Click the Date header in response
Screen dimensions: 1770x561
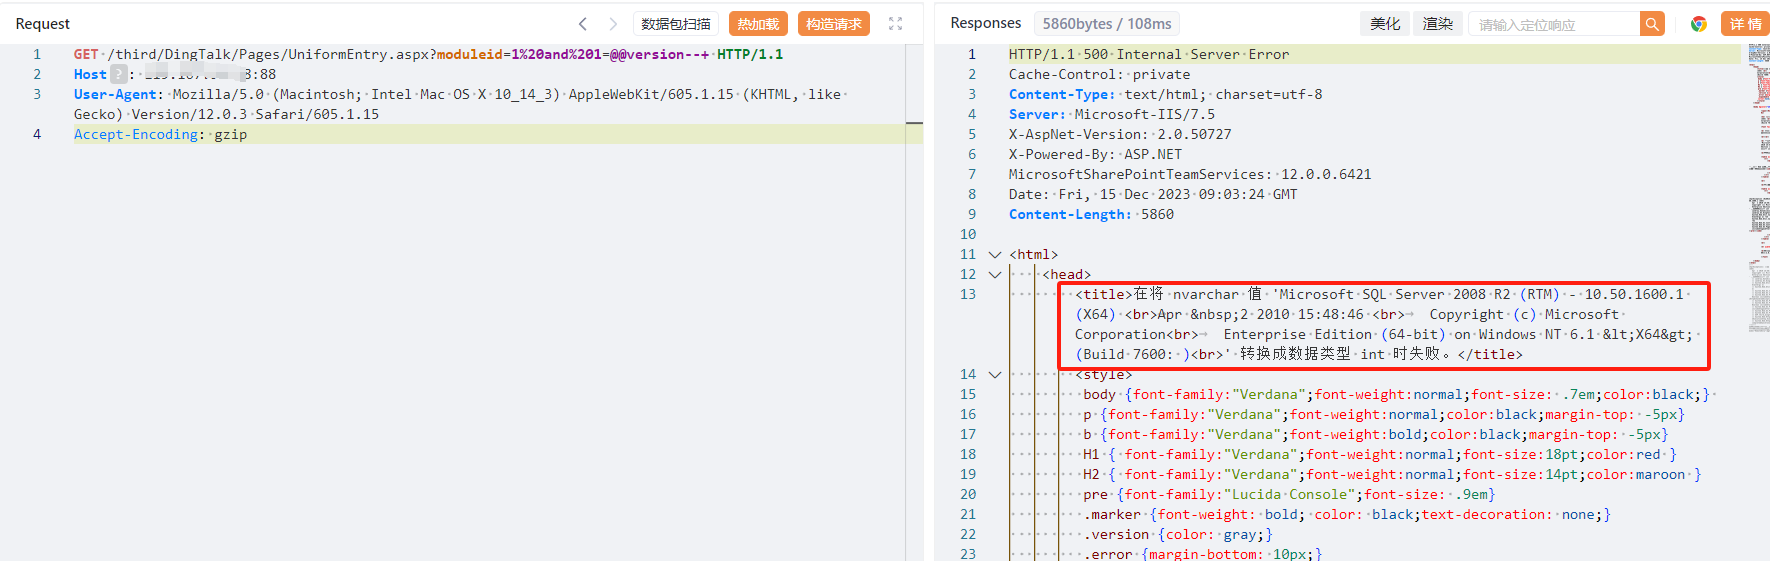[1153, 194]
